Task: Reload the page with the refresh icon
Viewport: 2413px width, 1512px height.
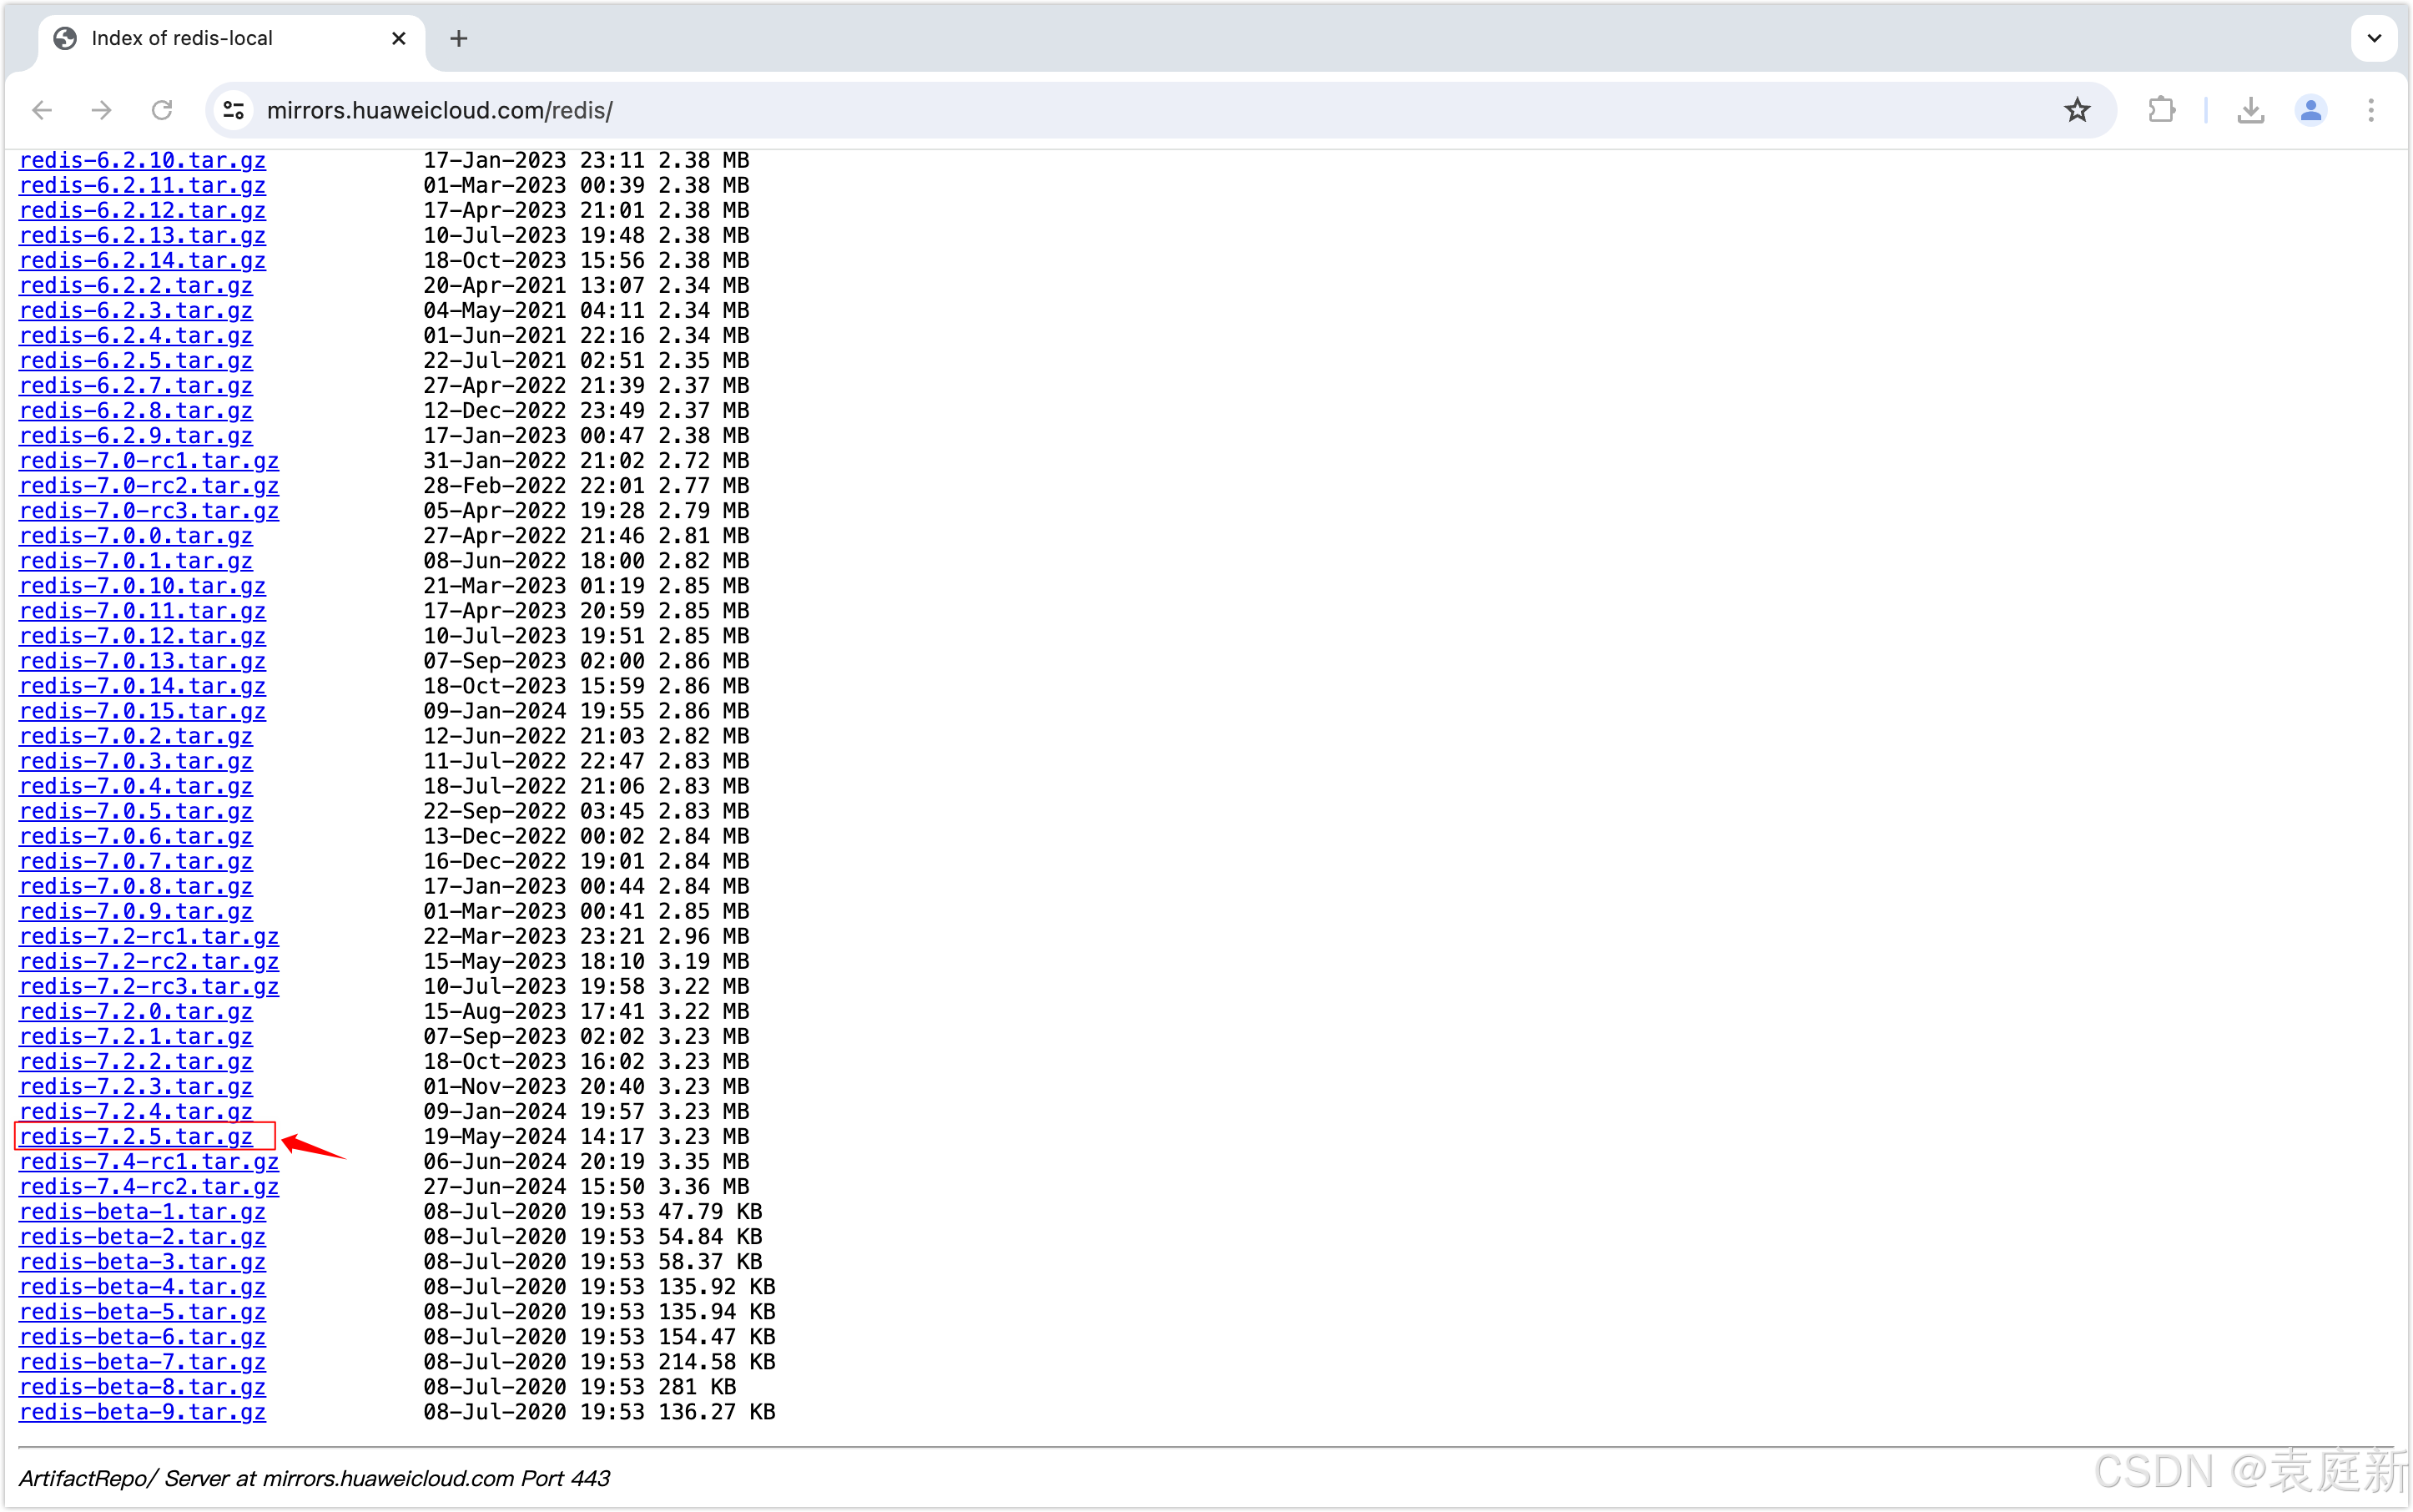Action: [x=161, y=110]
